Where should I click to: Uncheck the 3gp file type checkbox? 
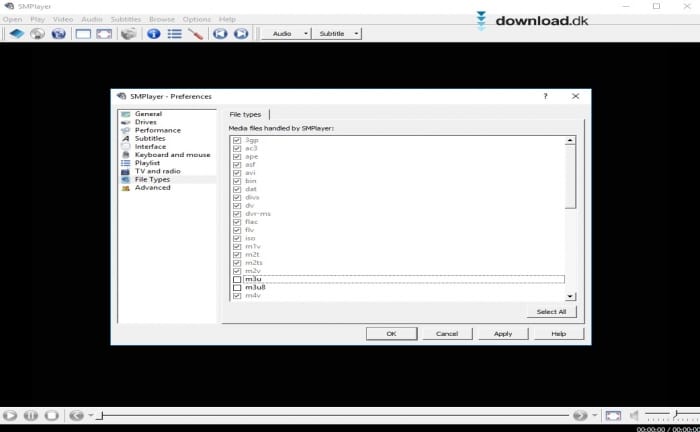point(237,140)
